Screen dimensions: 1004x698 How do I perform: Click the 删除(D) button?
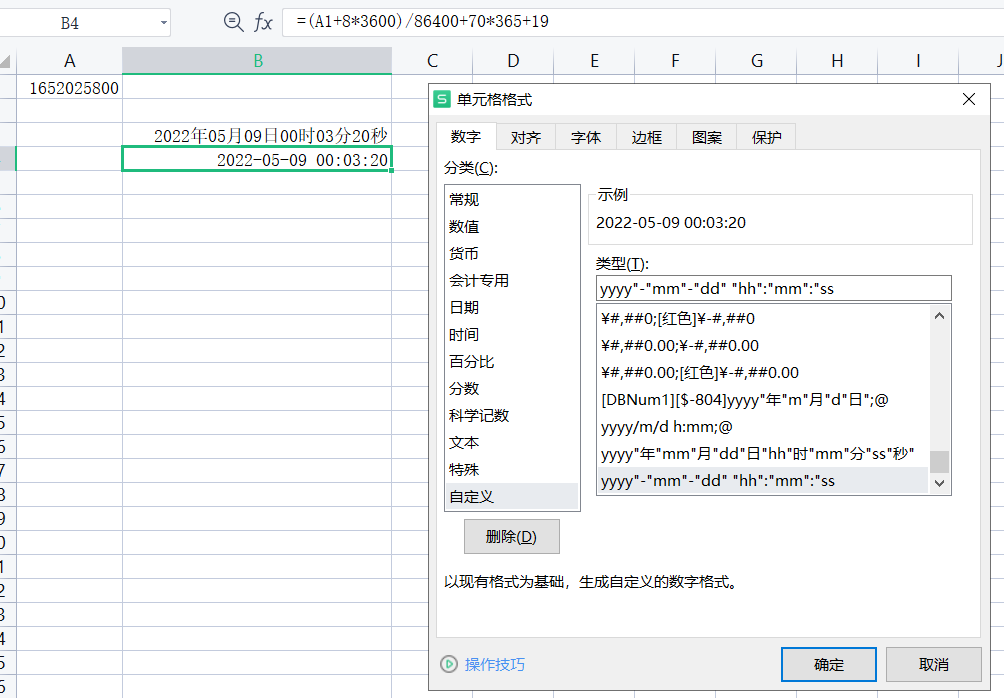(x=511, y=537)
